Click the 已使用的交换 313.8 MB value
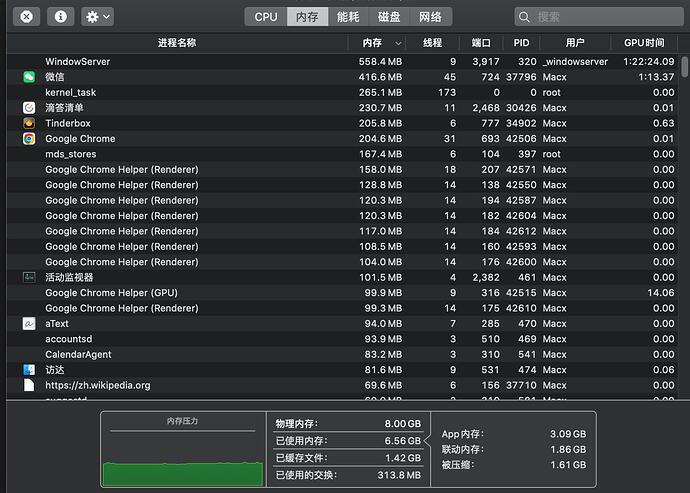 [x=399, y=475]
